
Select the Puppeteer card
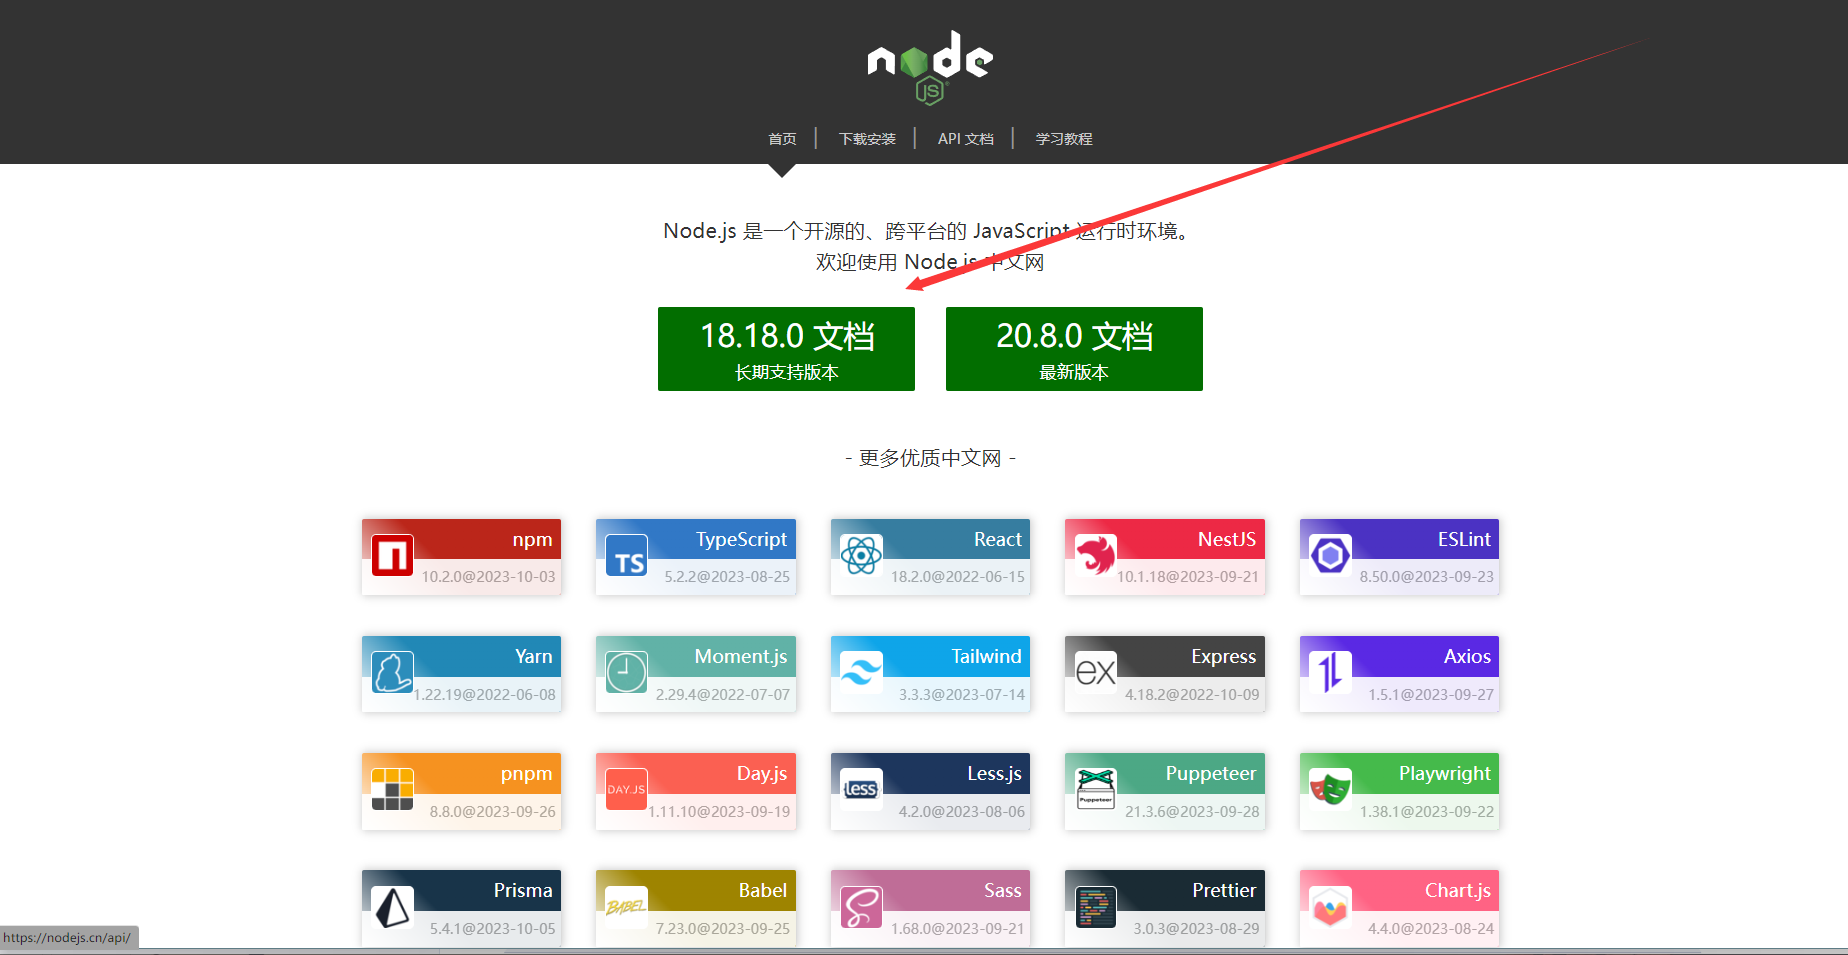pos(1165,791)
